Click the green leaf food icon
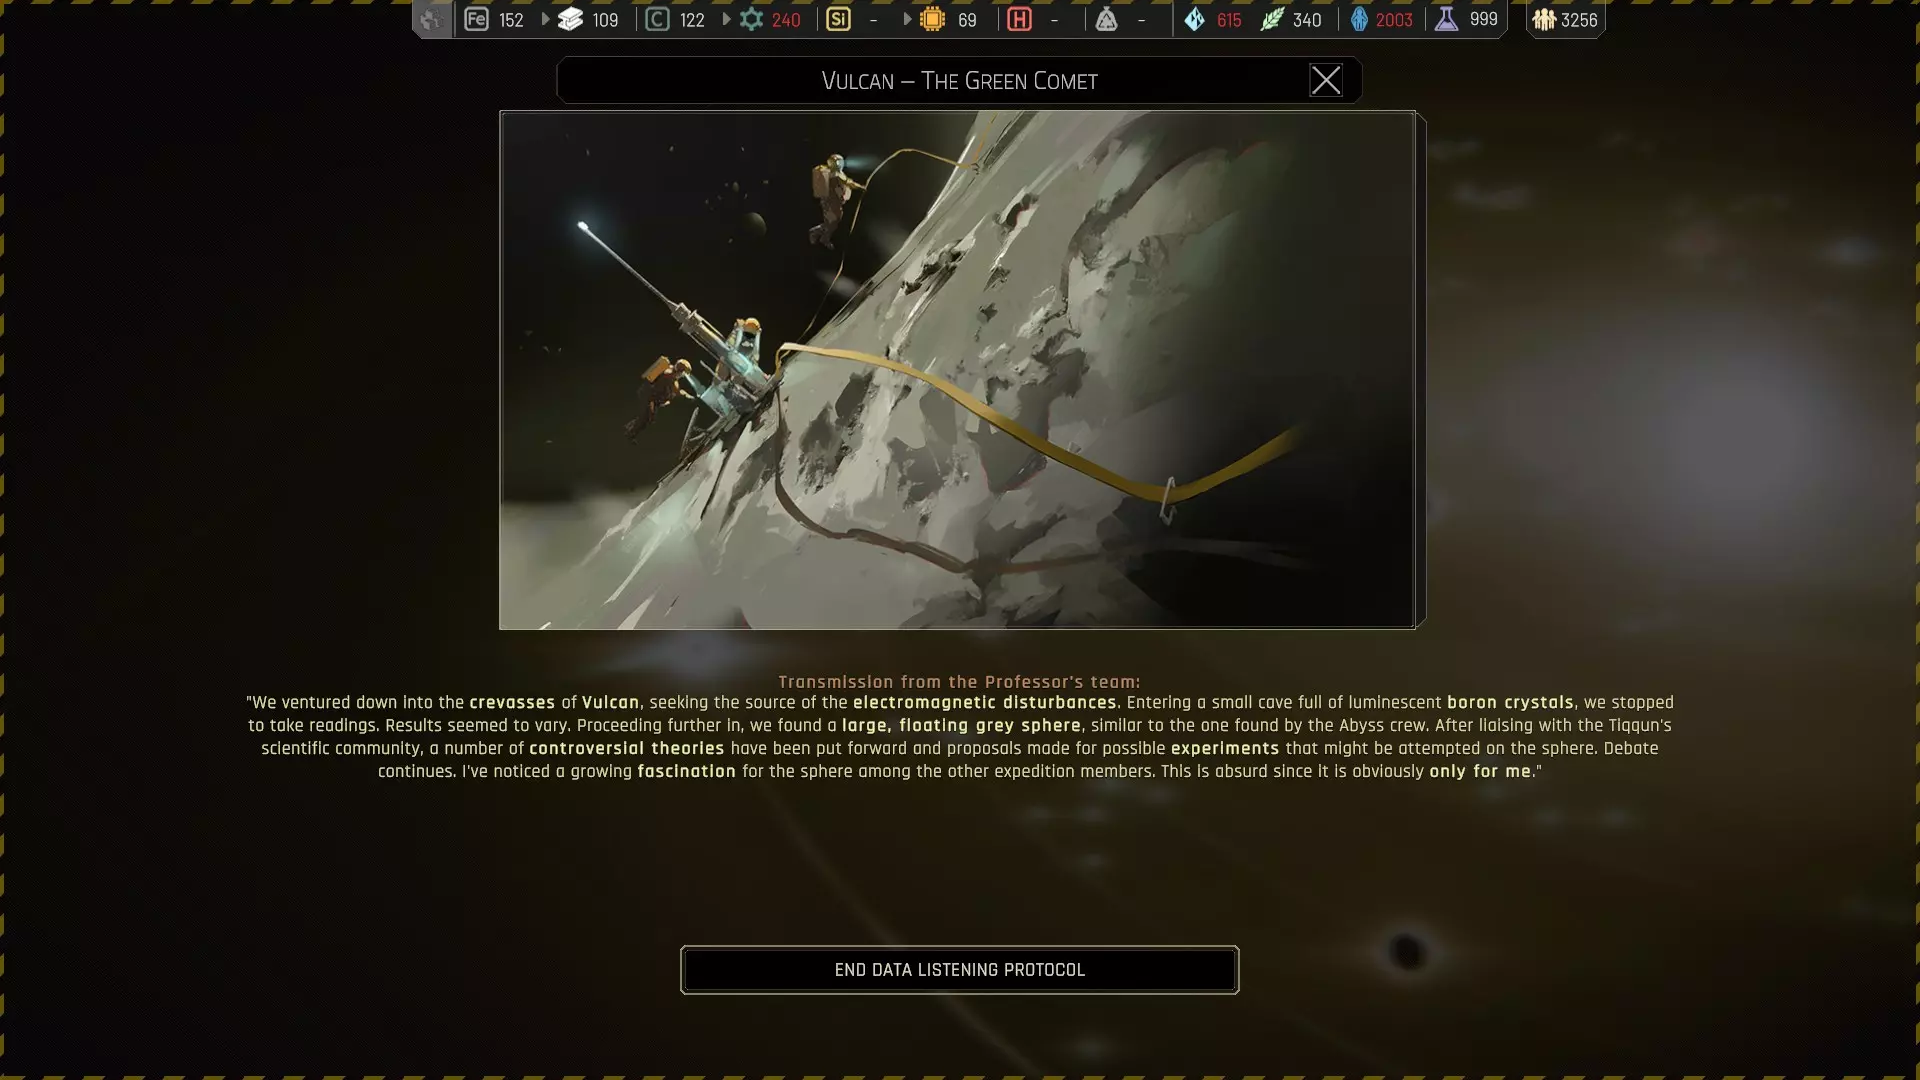1920x1080 pixels. pos(1271,19)
